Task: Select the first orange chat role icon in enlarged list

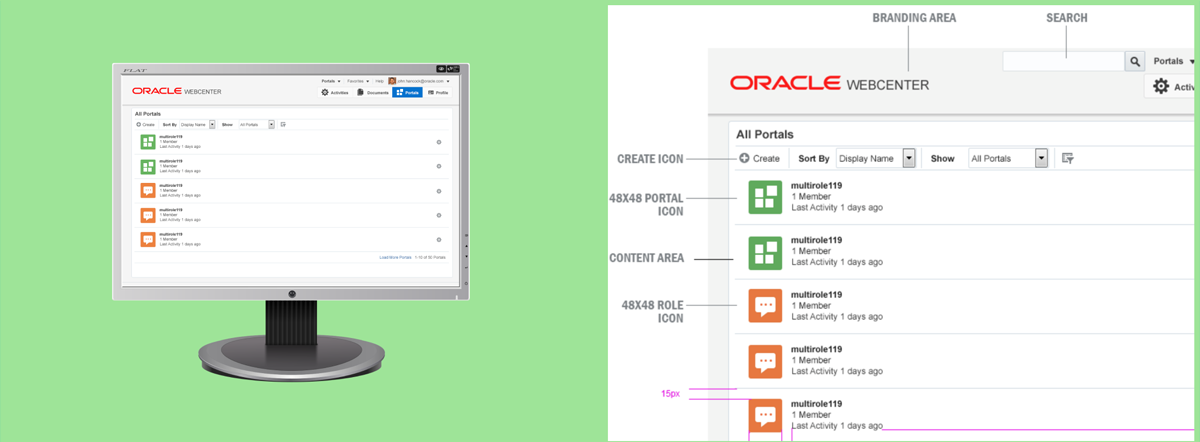Action: click(x=765, y=305)
